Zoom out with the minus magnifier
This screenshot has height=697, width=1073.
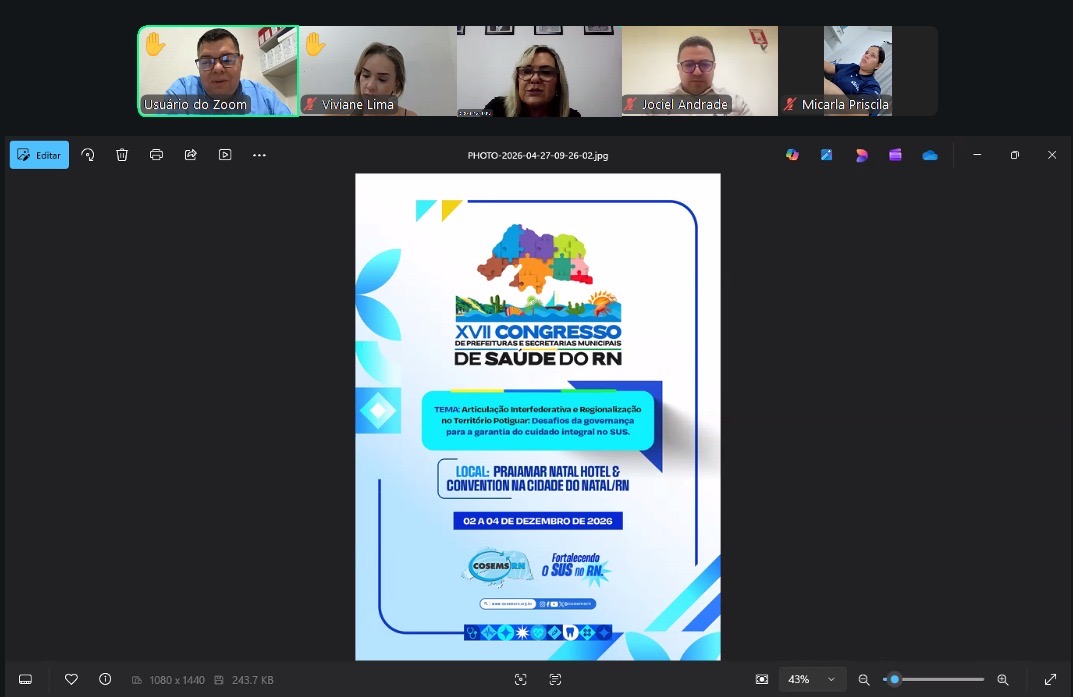(864, 679)
